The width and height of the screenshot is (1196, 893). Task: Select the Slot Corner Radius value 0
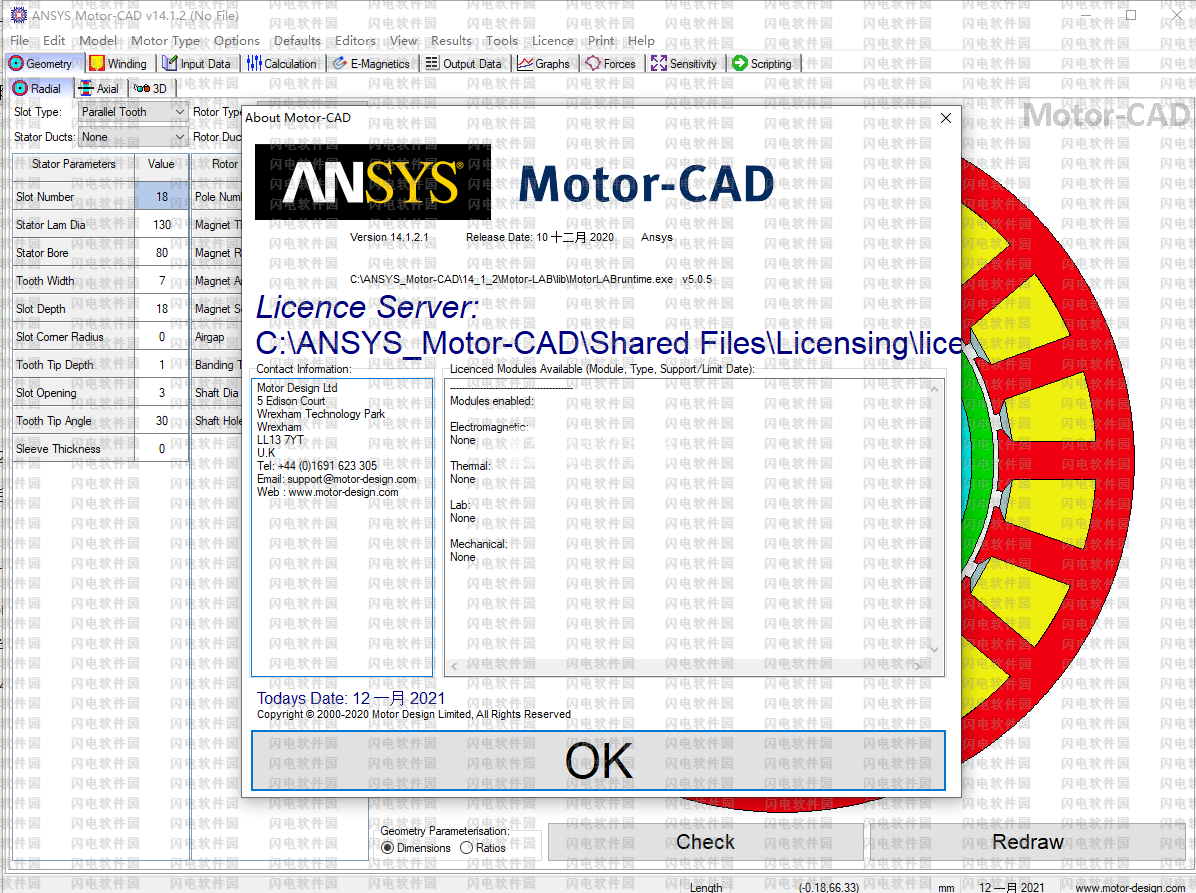(161, 336)
